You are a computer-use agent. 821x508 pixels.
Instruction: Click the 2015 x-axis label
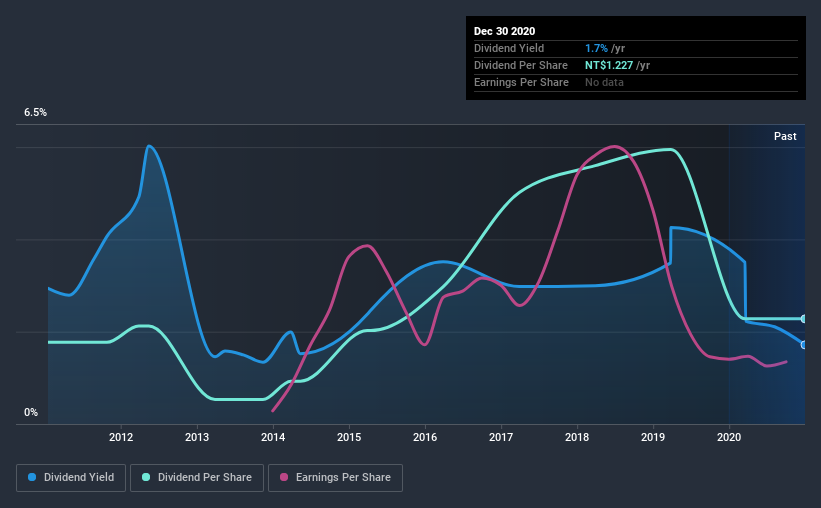(349, 437)
